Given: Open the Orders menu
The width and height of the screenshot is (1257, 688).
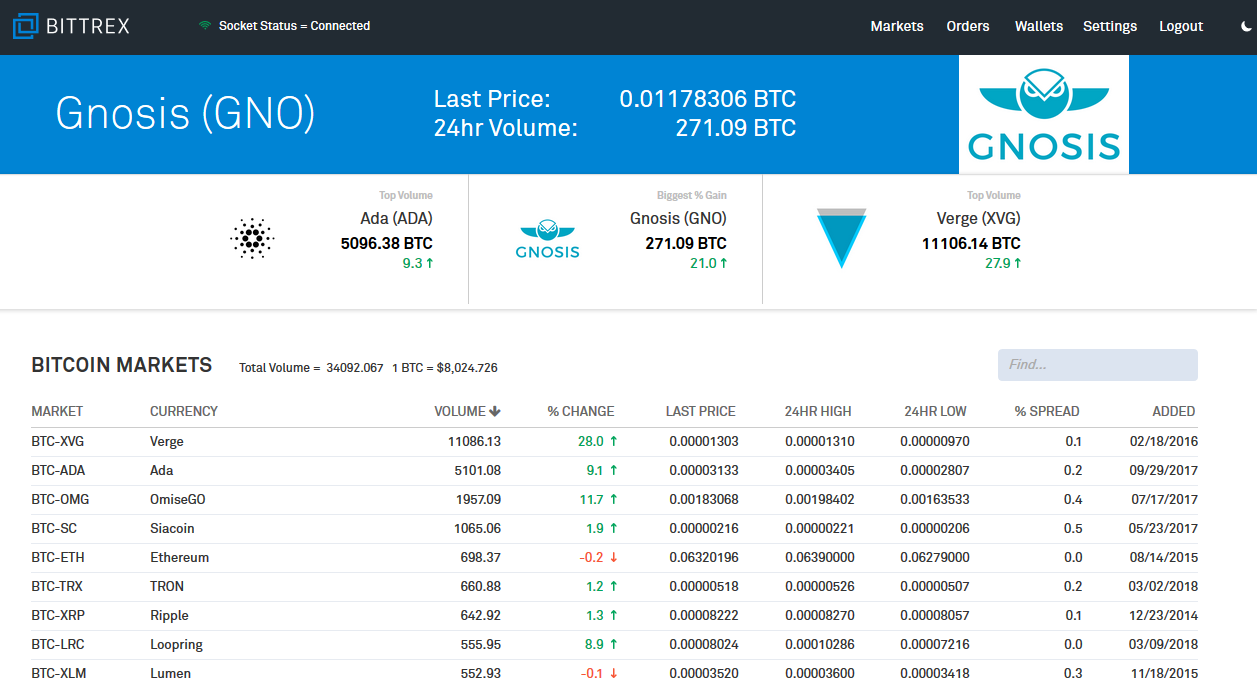Looking at the screenshot, I should click(x=968, y=26).
